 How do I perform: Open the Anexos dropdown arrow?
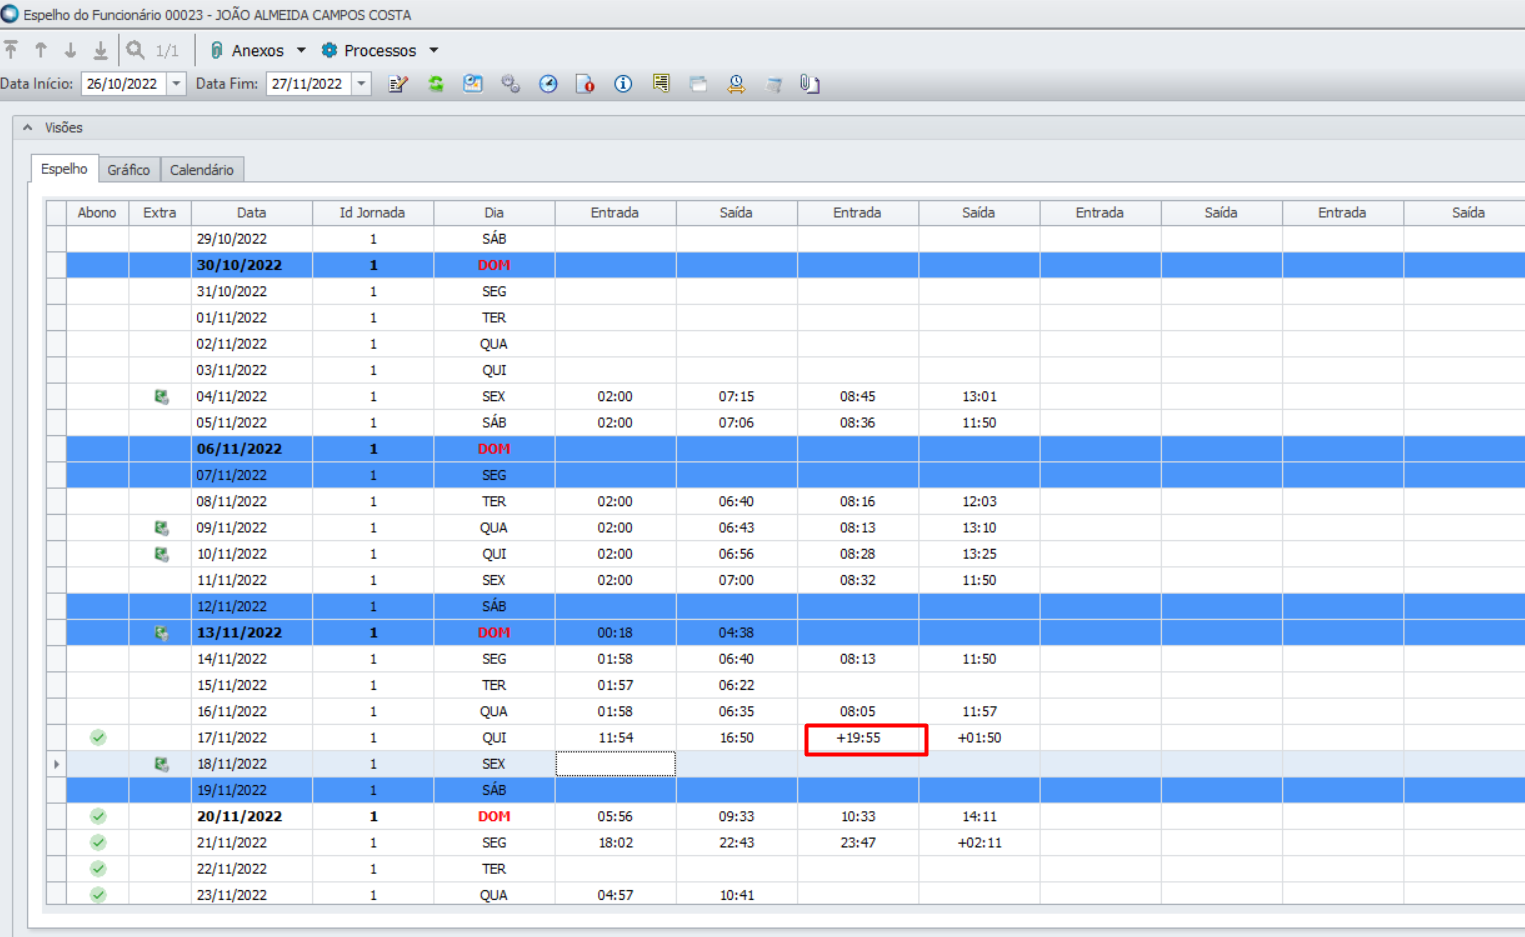point(301,50)
